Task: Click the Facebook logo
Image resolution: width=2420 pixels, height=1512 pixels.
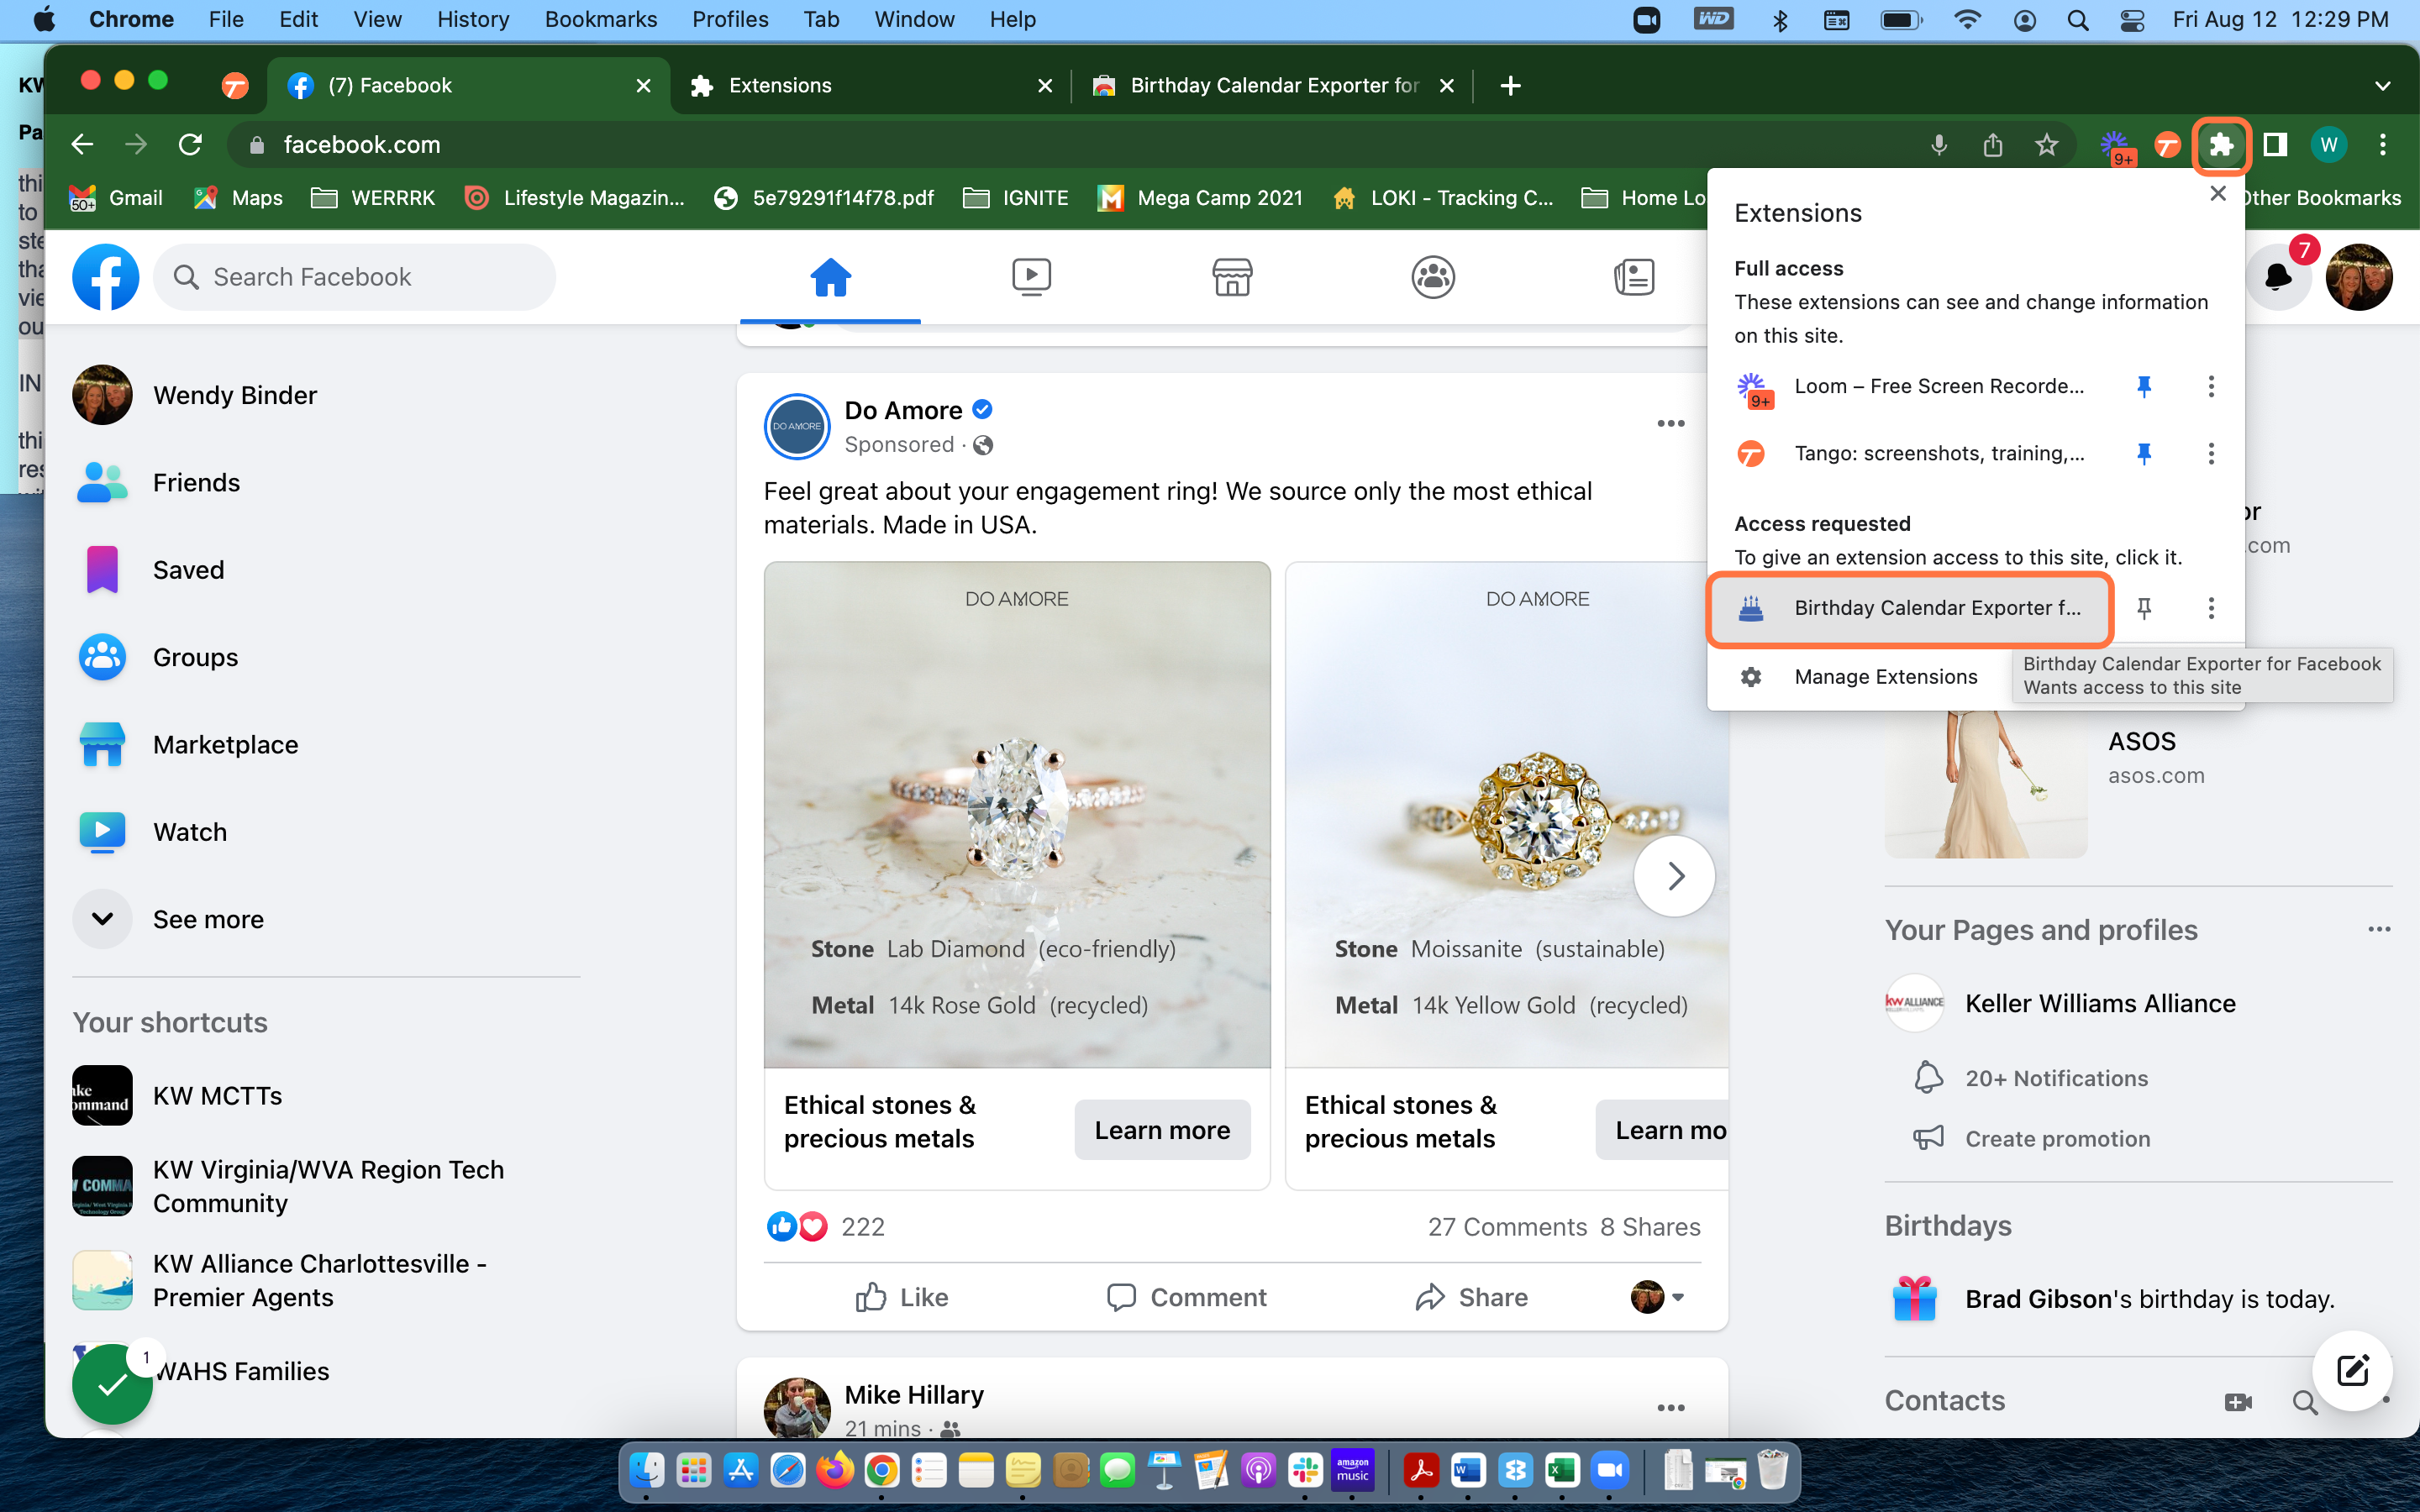Action: click(x=106, y=277)
